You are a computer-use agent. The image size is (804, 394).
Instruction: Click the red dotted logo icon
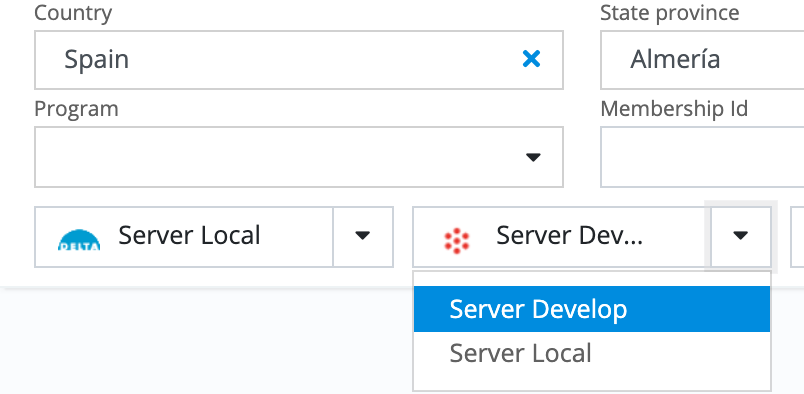456,241
